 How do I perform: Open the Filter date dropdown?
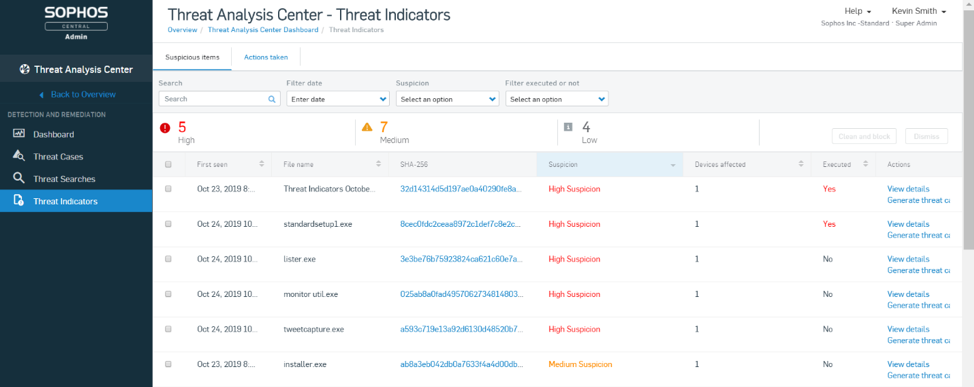pos(338,99)
